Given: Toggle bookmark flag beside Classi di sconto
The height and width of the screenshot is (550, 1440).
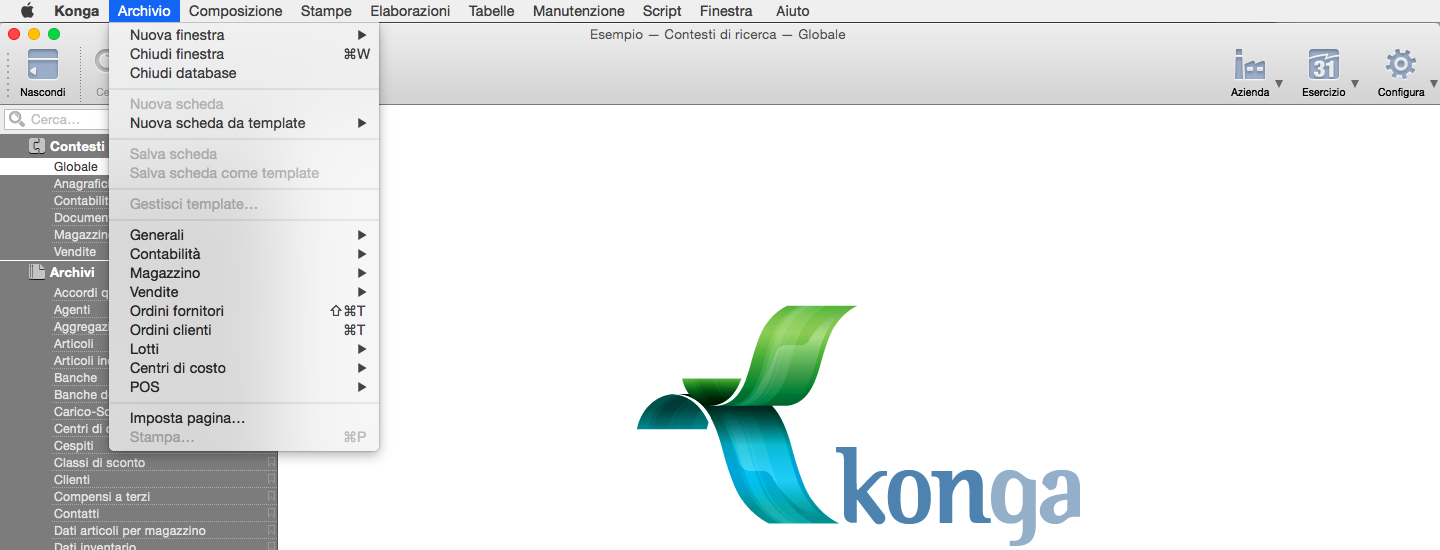Looking at the screenshot, I should pos(271,463).
